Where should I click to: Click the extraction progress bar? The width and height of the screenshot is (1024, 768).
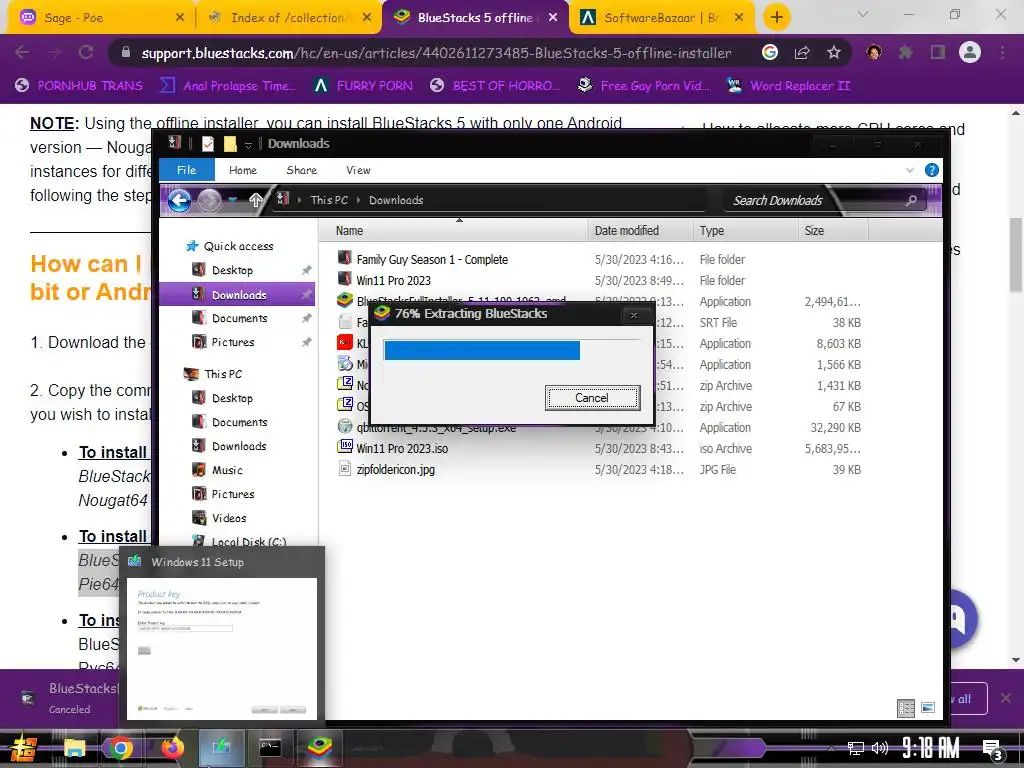[x=512, y=350]
